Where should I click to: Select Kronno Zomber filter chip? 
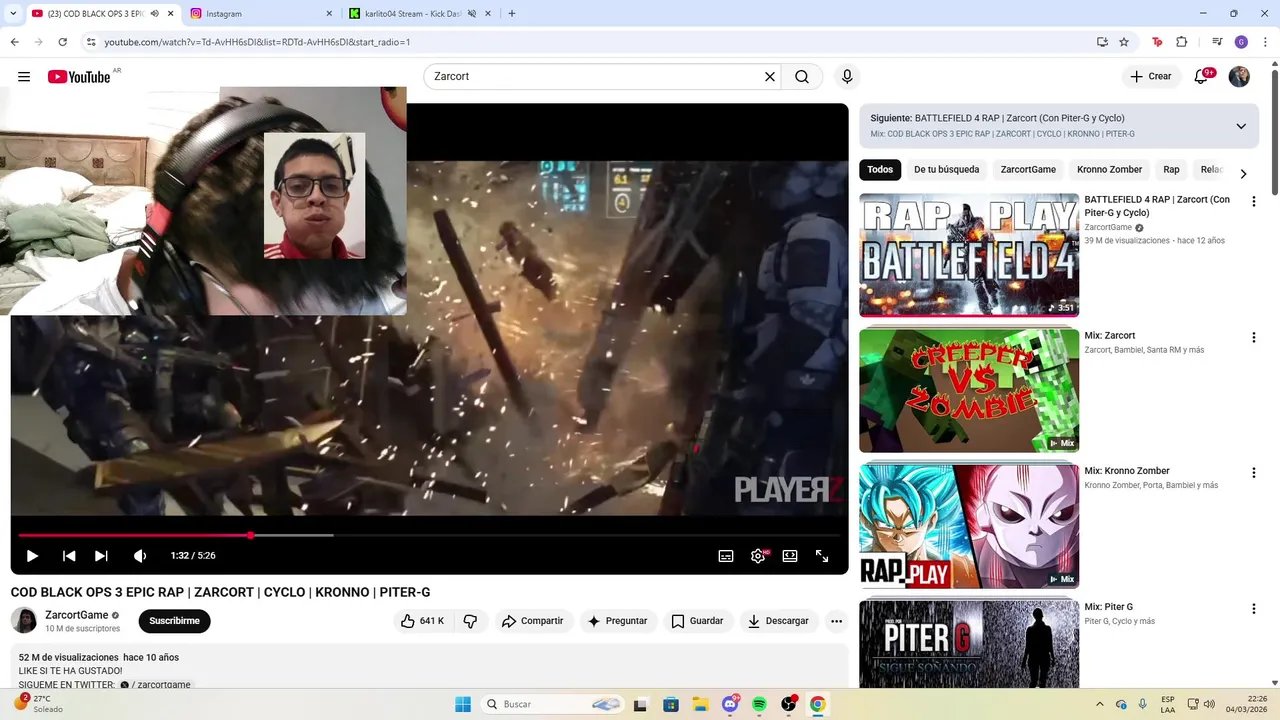1109,170
